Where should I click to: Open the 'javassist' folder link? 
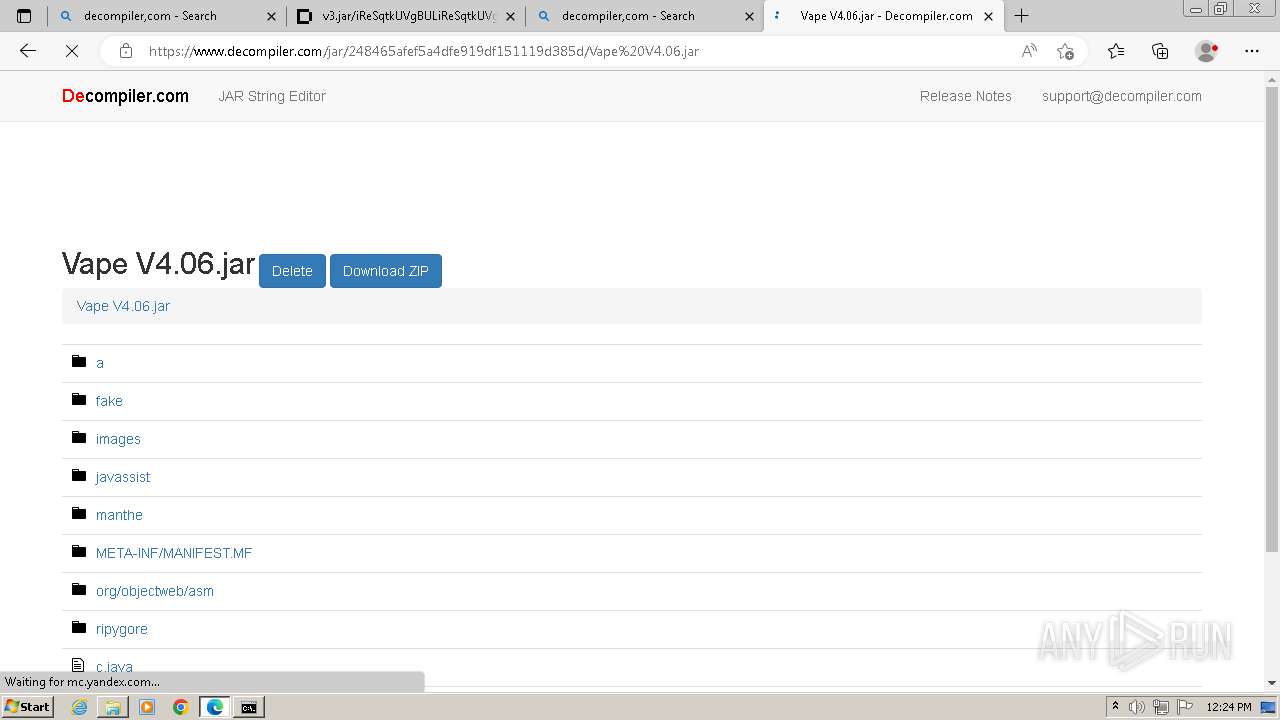coord(123,477)
